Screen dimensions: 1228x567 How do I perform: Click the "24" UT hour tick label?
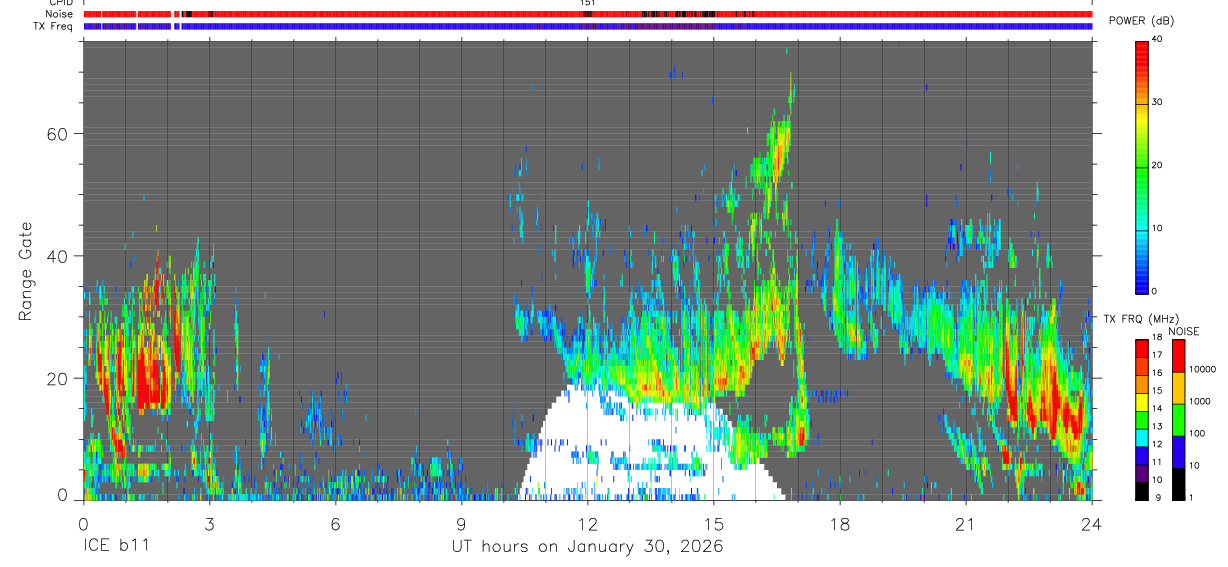click(1092, 524)
